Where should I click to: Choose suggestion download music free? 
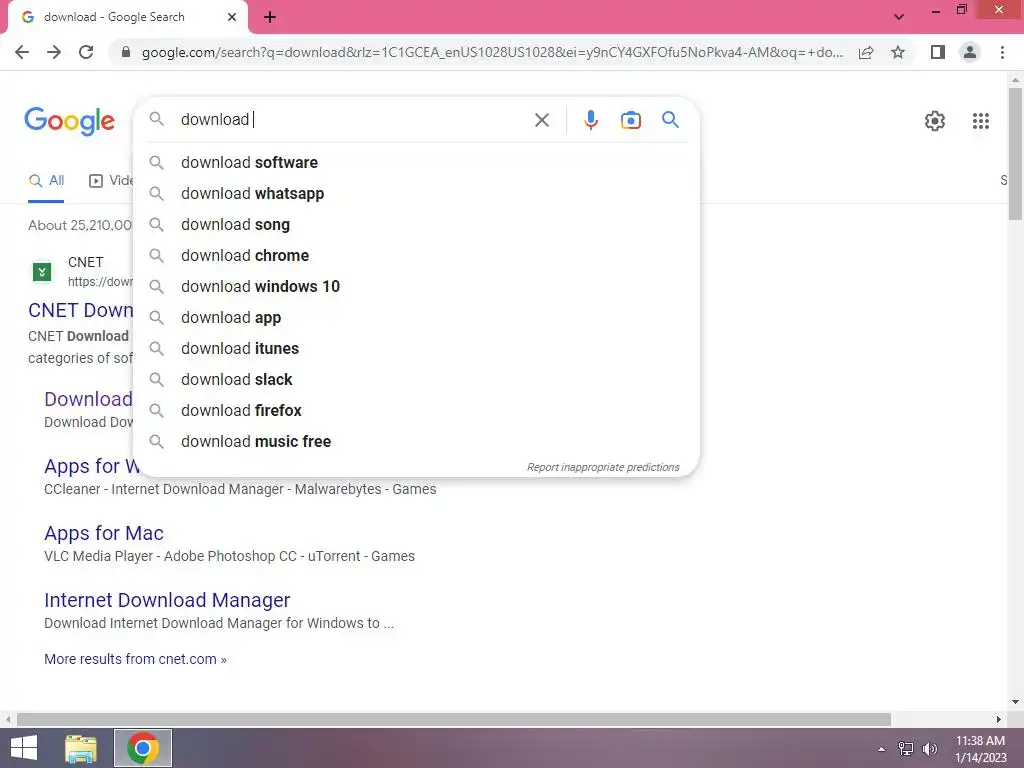pyautogui.click(x=416, y=441)
